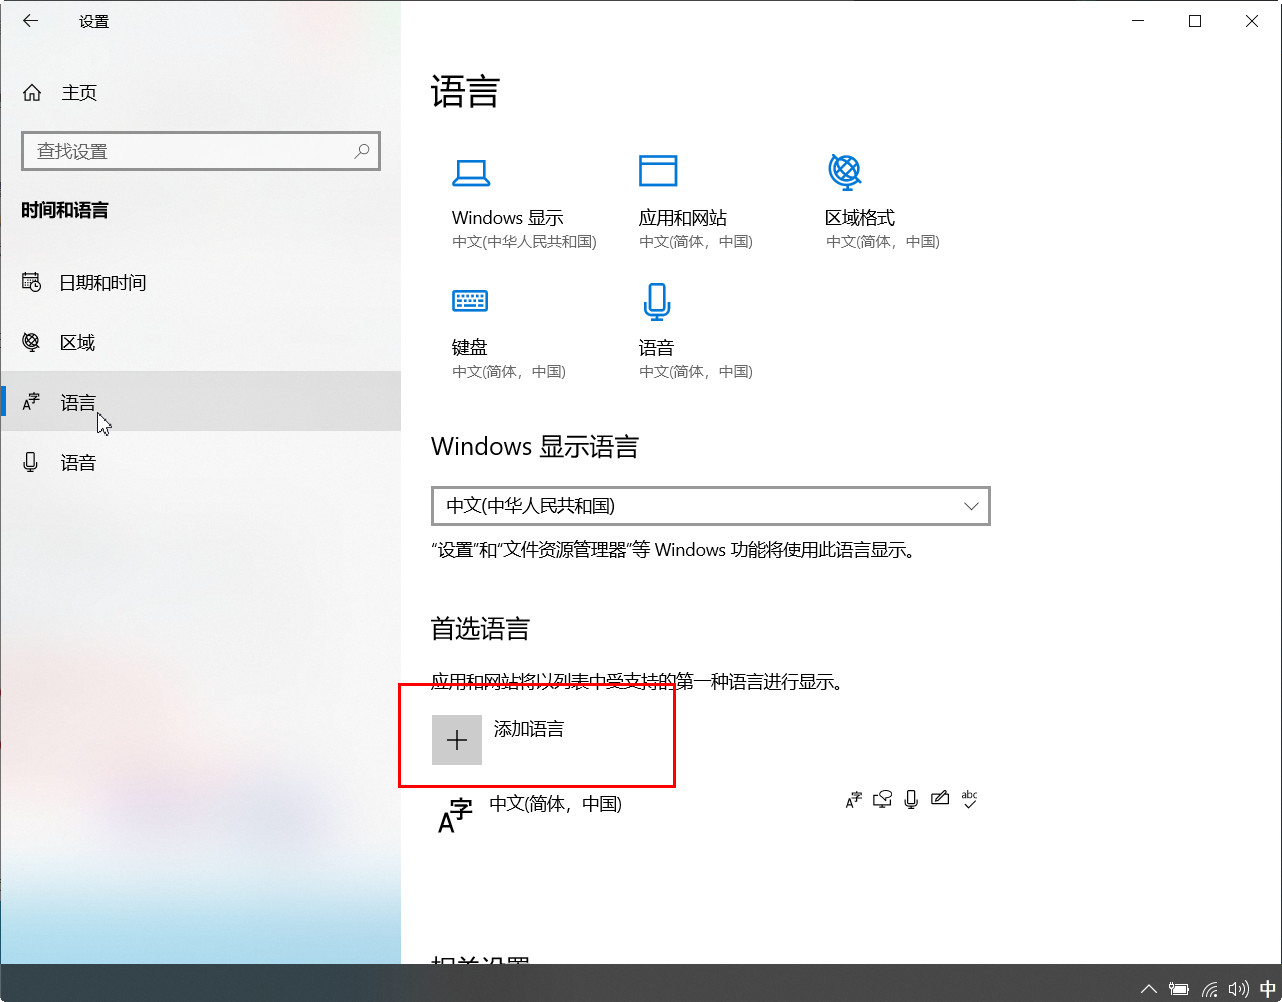Click the handwriting support indicator icon
Image resolution: width=1282 pixels, height=1002 pixels.
pyautogui.click(x=940, y=798)
